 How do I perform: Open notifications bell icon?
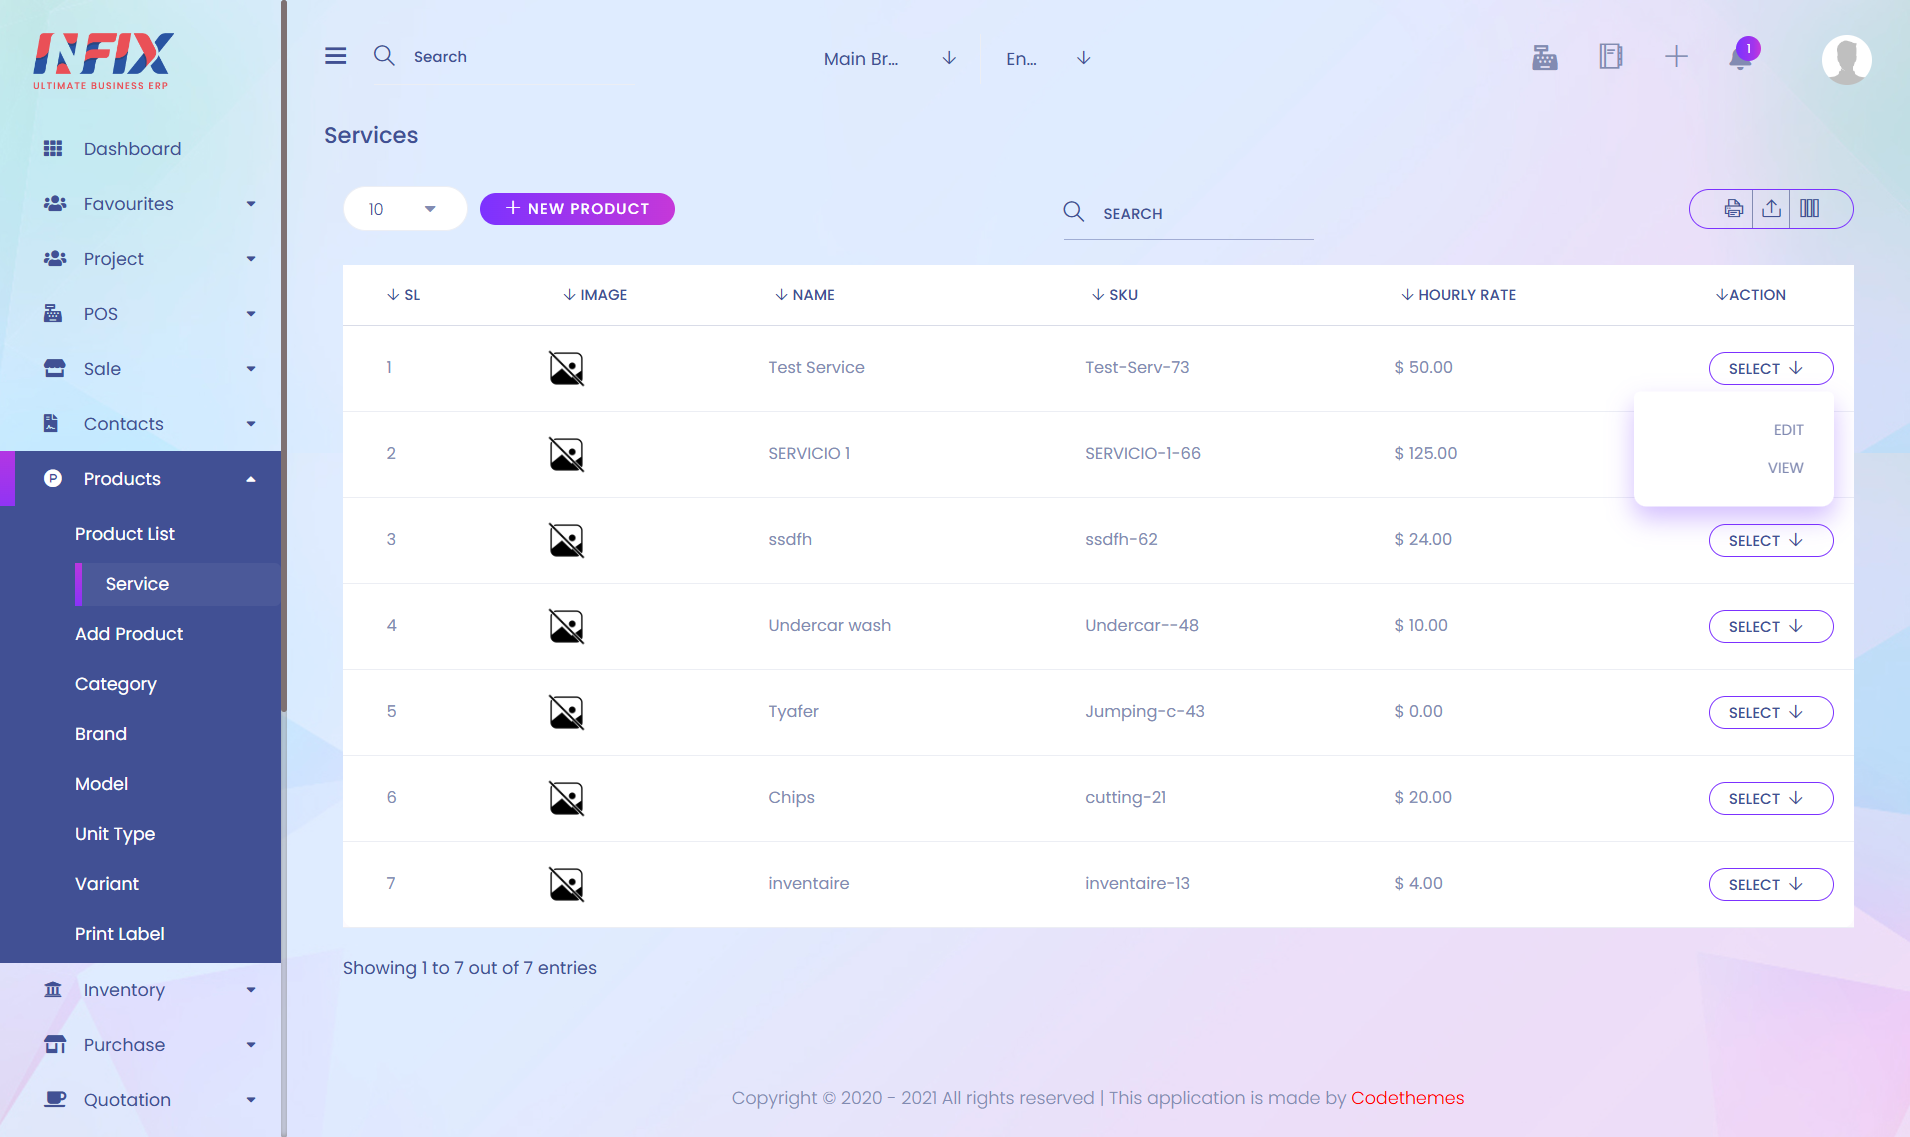coord(1740,58)
